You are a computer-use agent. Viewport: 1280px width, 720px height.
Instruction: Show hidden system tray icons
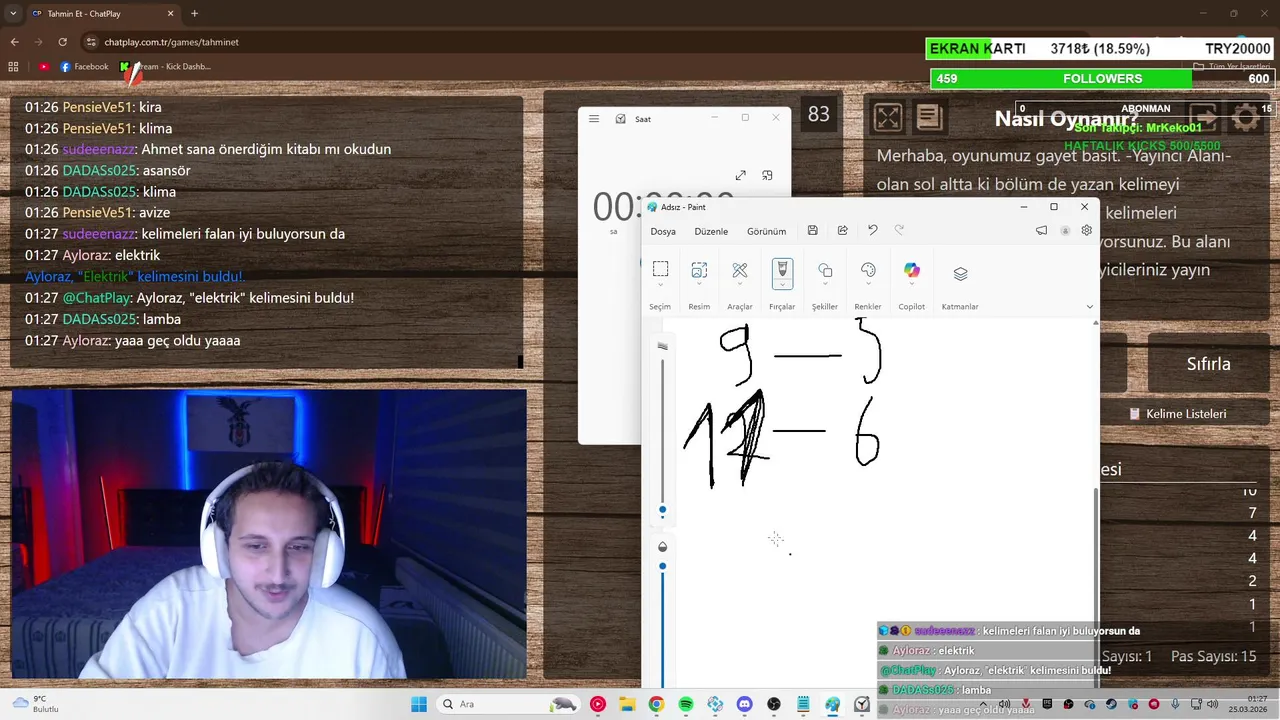click(984, 704)
